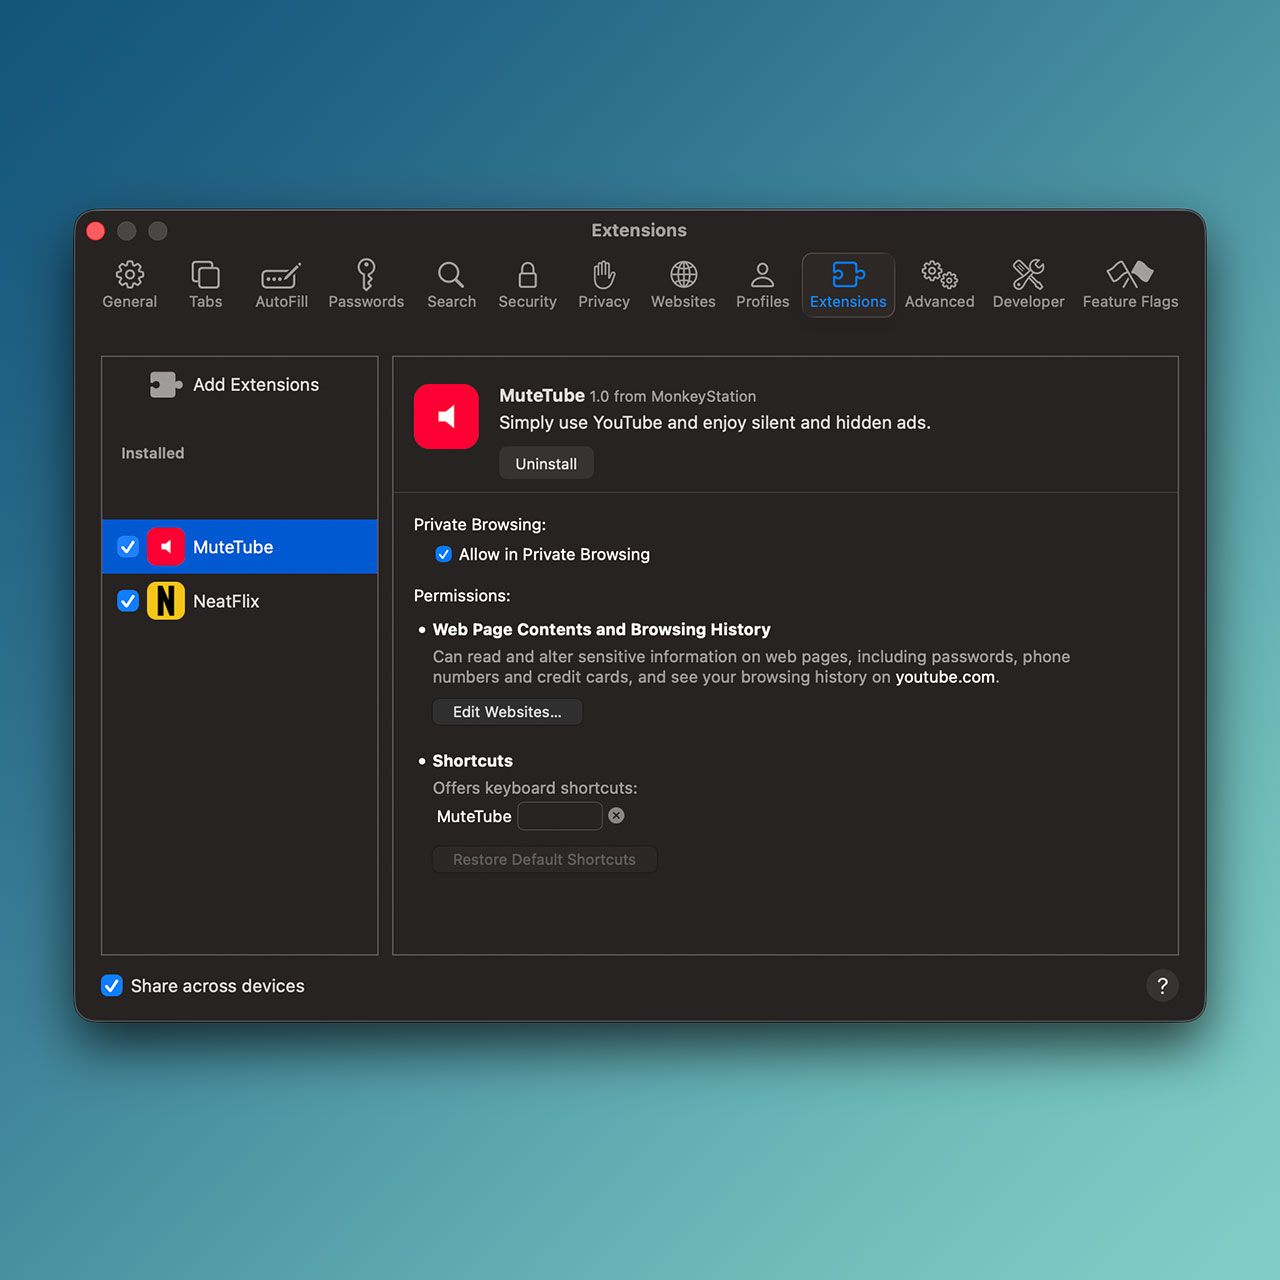Open the Tabs settings icon
1280x1280 pixels.
(206, 274)
